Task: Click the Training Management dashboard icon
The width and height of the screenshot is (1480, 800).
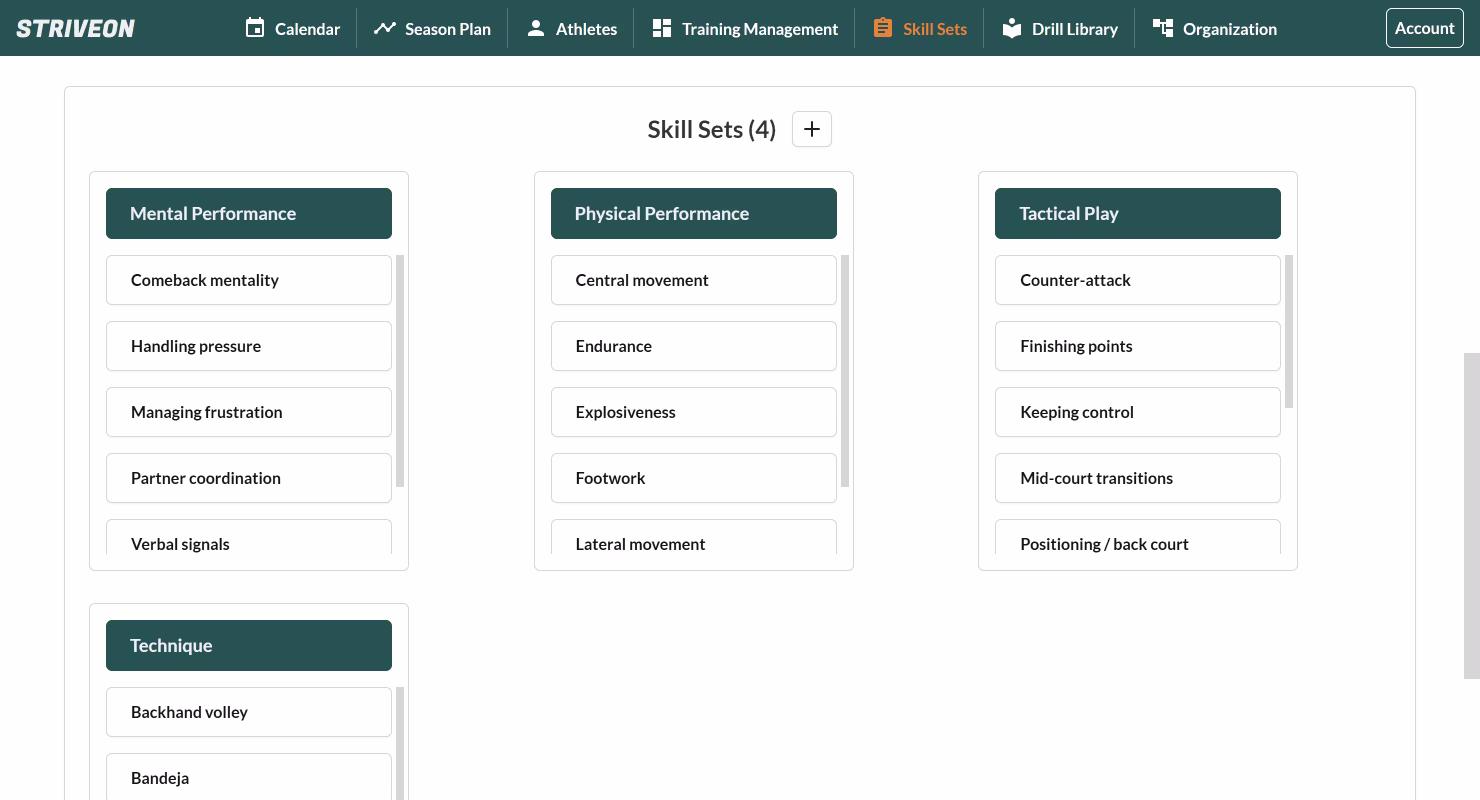Action: (x=661, y=28)
